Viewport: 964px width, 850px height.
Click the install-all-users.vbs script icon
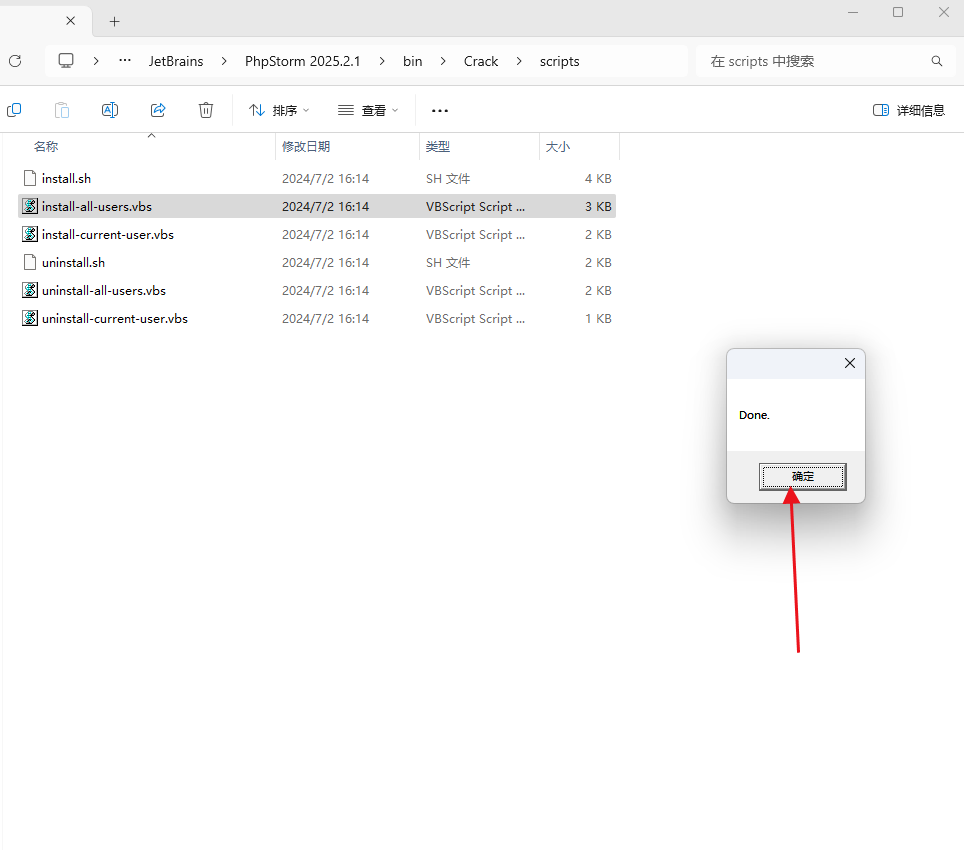30,206
